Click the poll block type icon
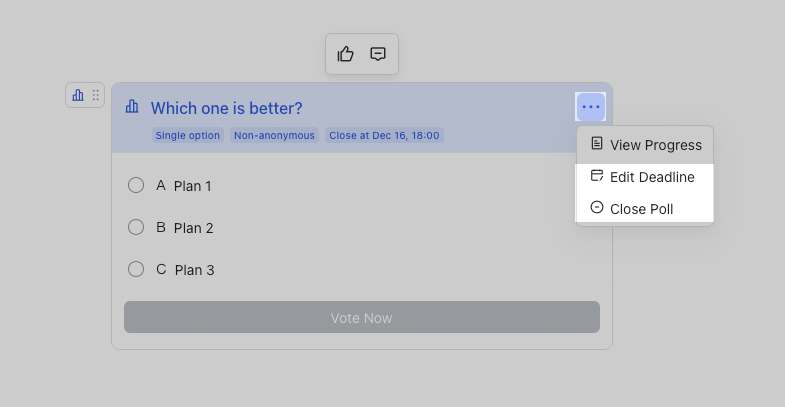The image size is (785, 407). click(78, 95)
